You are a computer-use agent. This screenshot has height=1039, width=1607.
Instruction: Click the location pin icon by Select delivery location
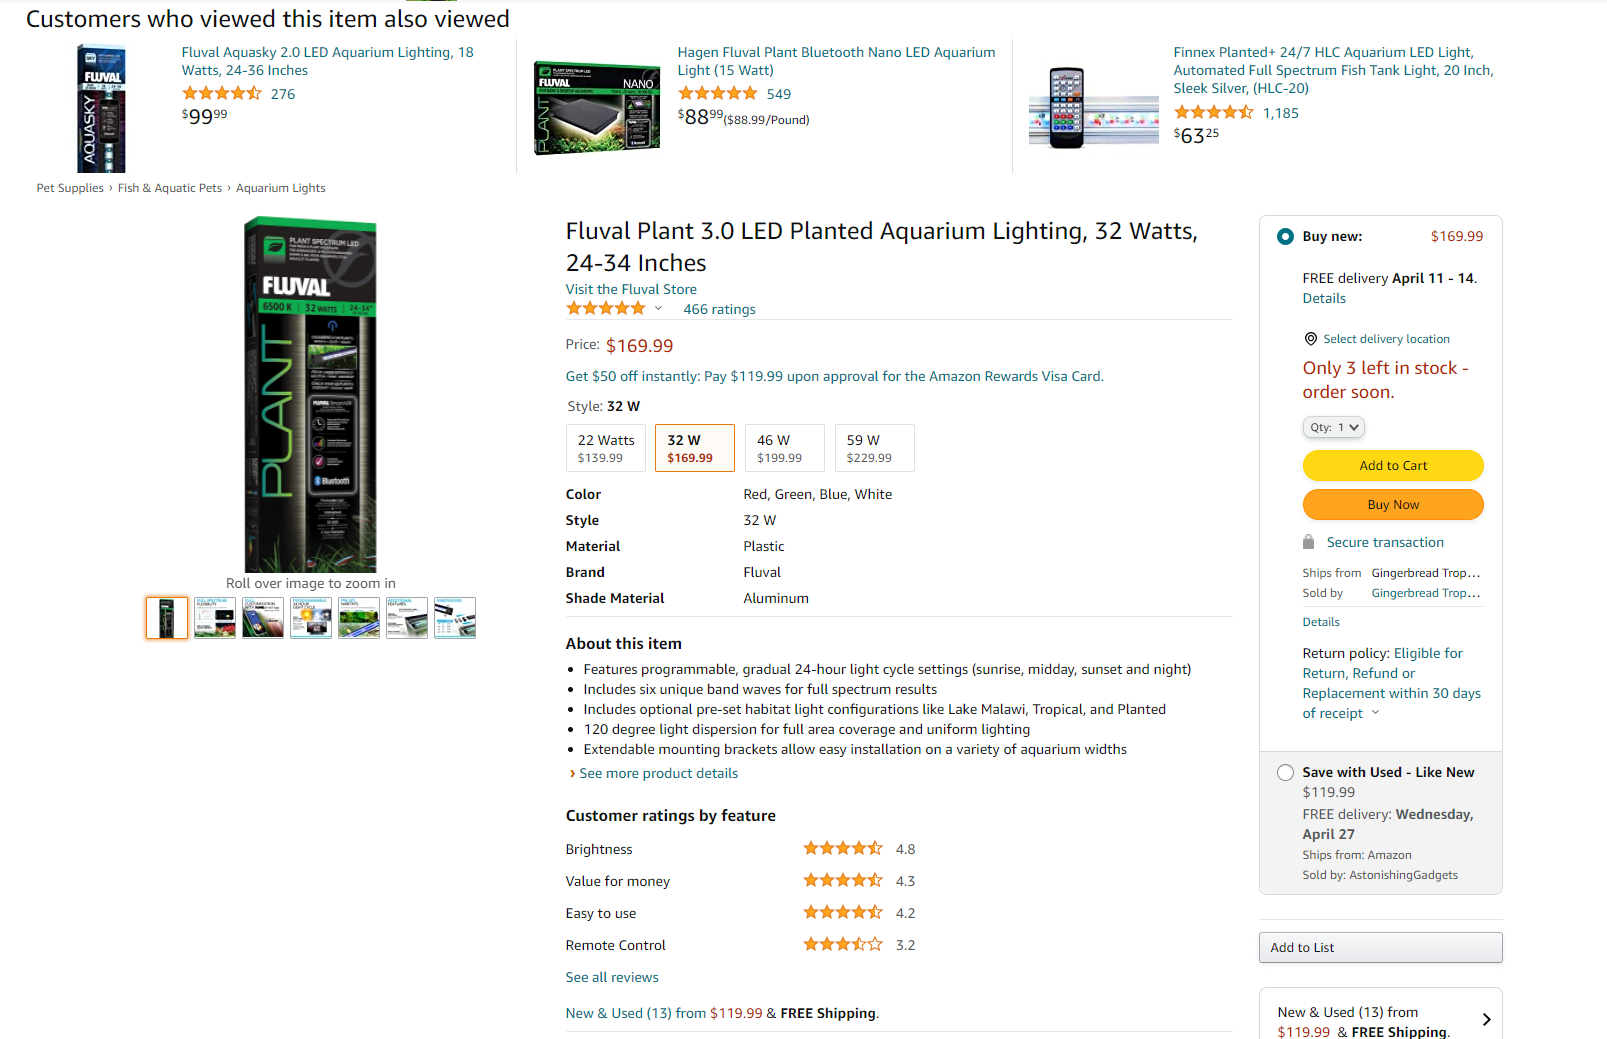1310,339
